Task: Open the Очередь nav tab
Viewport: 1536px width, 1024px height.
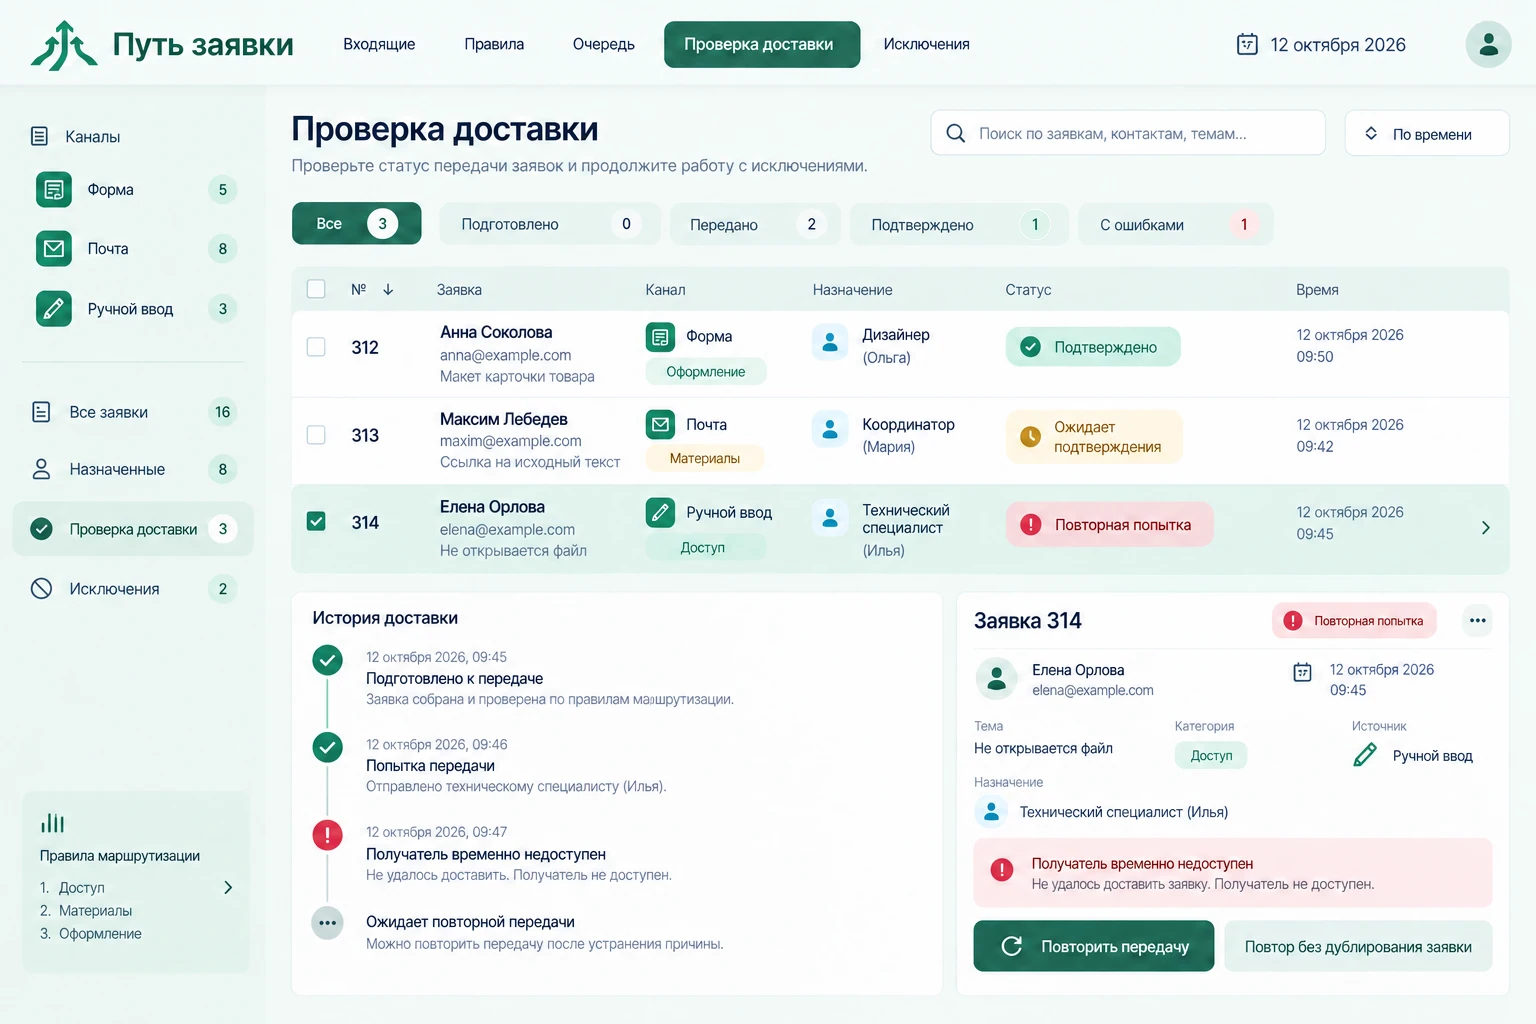Action: tap(603, 44)
